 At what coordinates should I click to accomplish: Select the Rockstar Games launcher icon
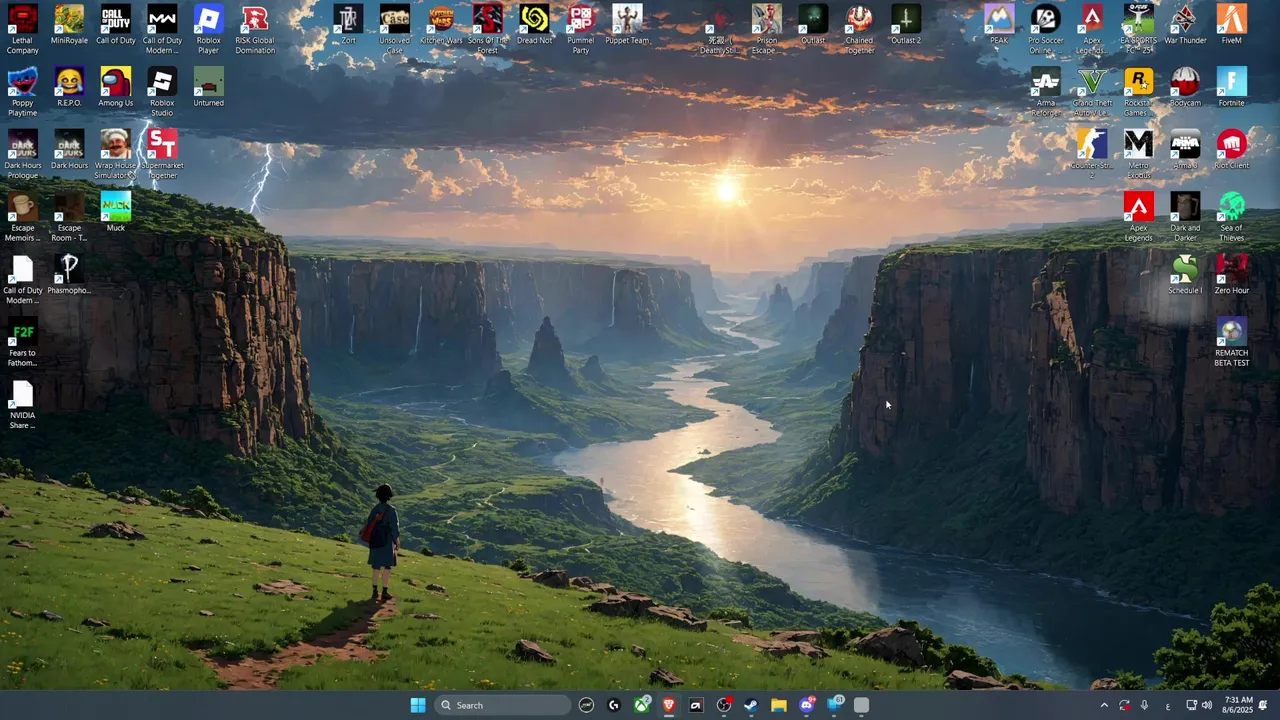pos(1138,91)
